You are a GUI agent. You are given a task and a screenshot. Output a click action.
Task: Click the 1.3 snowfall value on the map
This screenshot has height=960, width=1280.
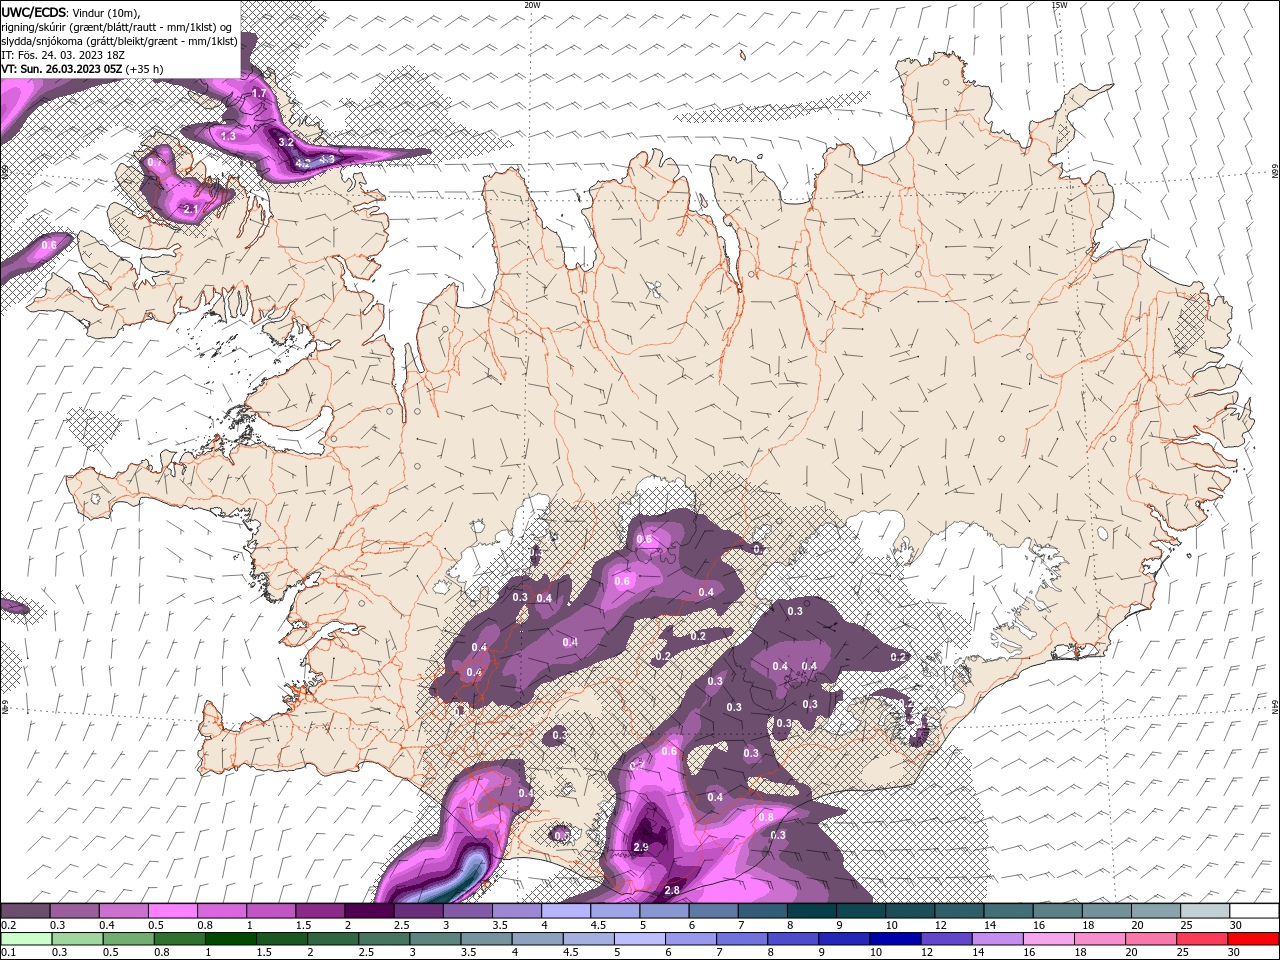(x=228, y=136)
